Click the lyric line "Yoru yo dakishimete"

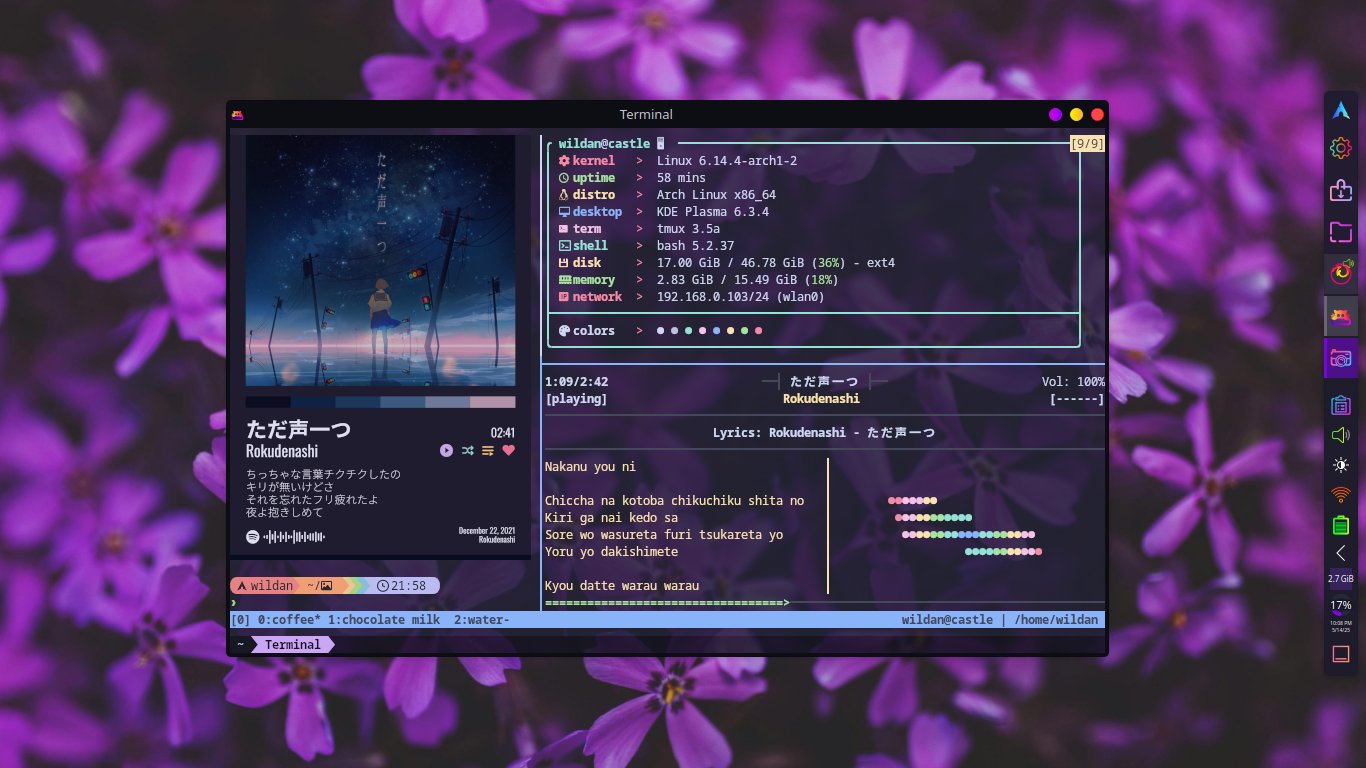611,552
